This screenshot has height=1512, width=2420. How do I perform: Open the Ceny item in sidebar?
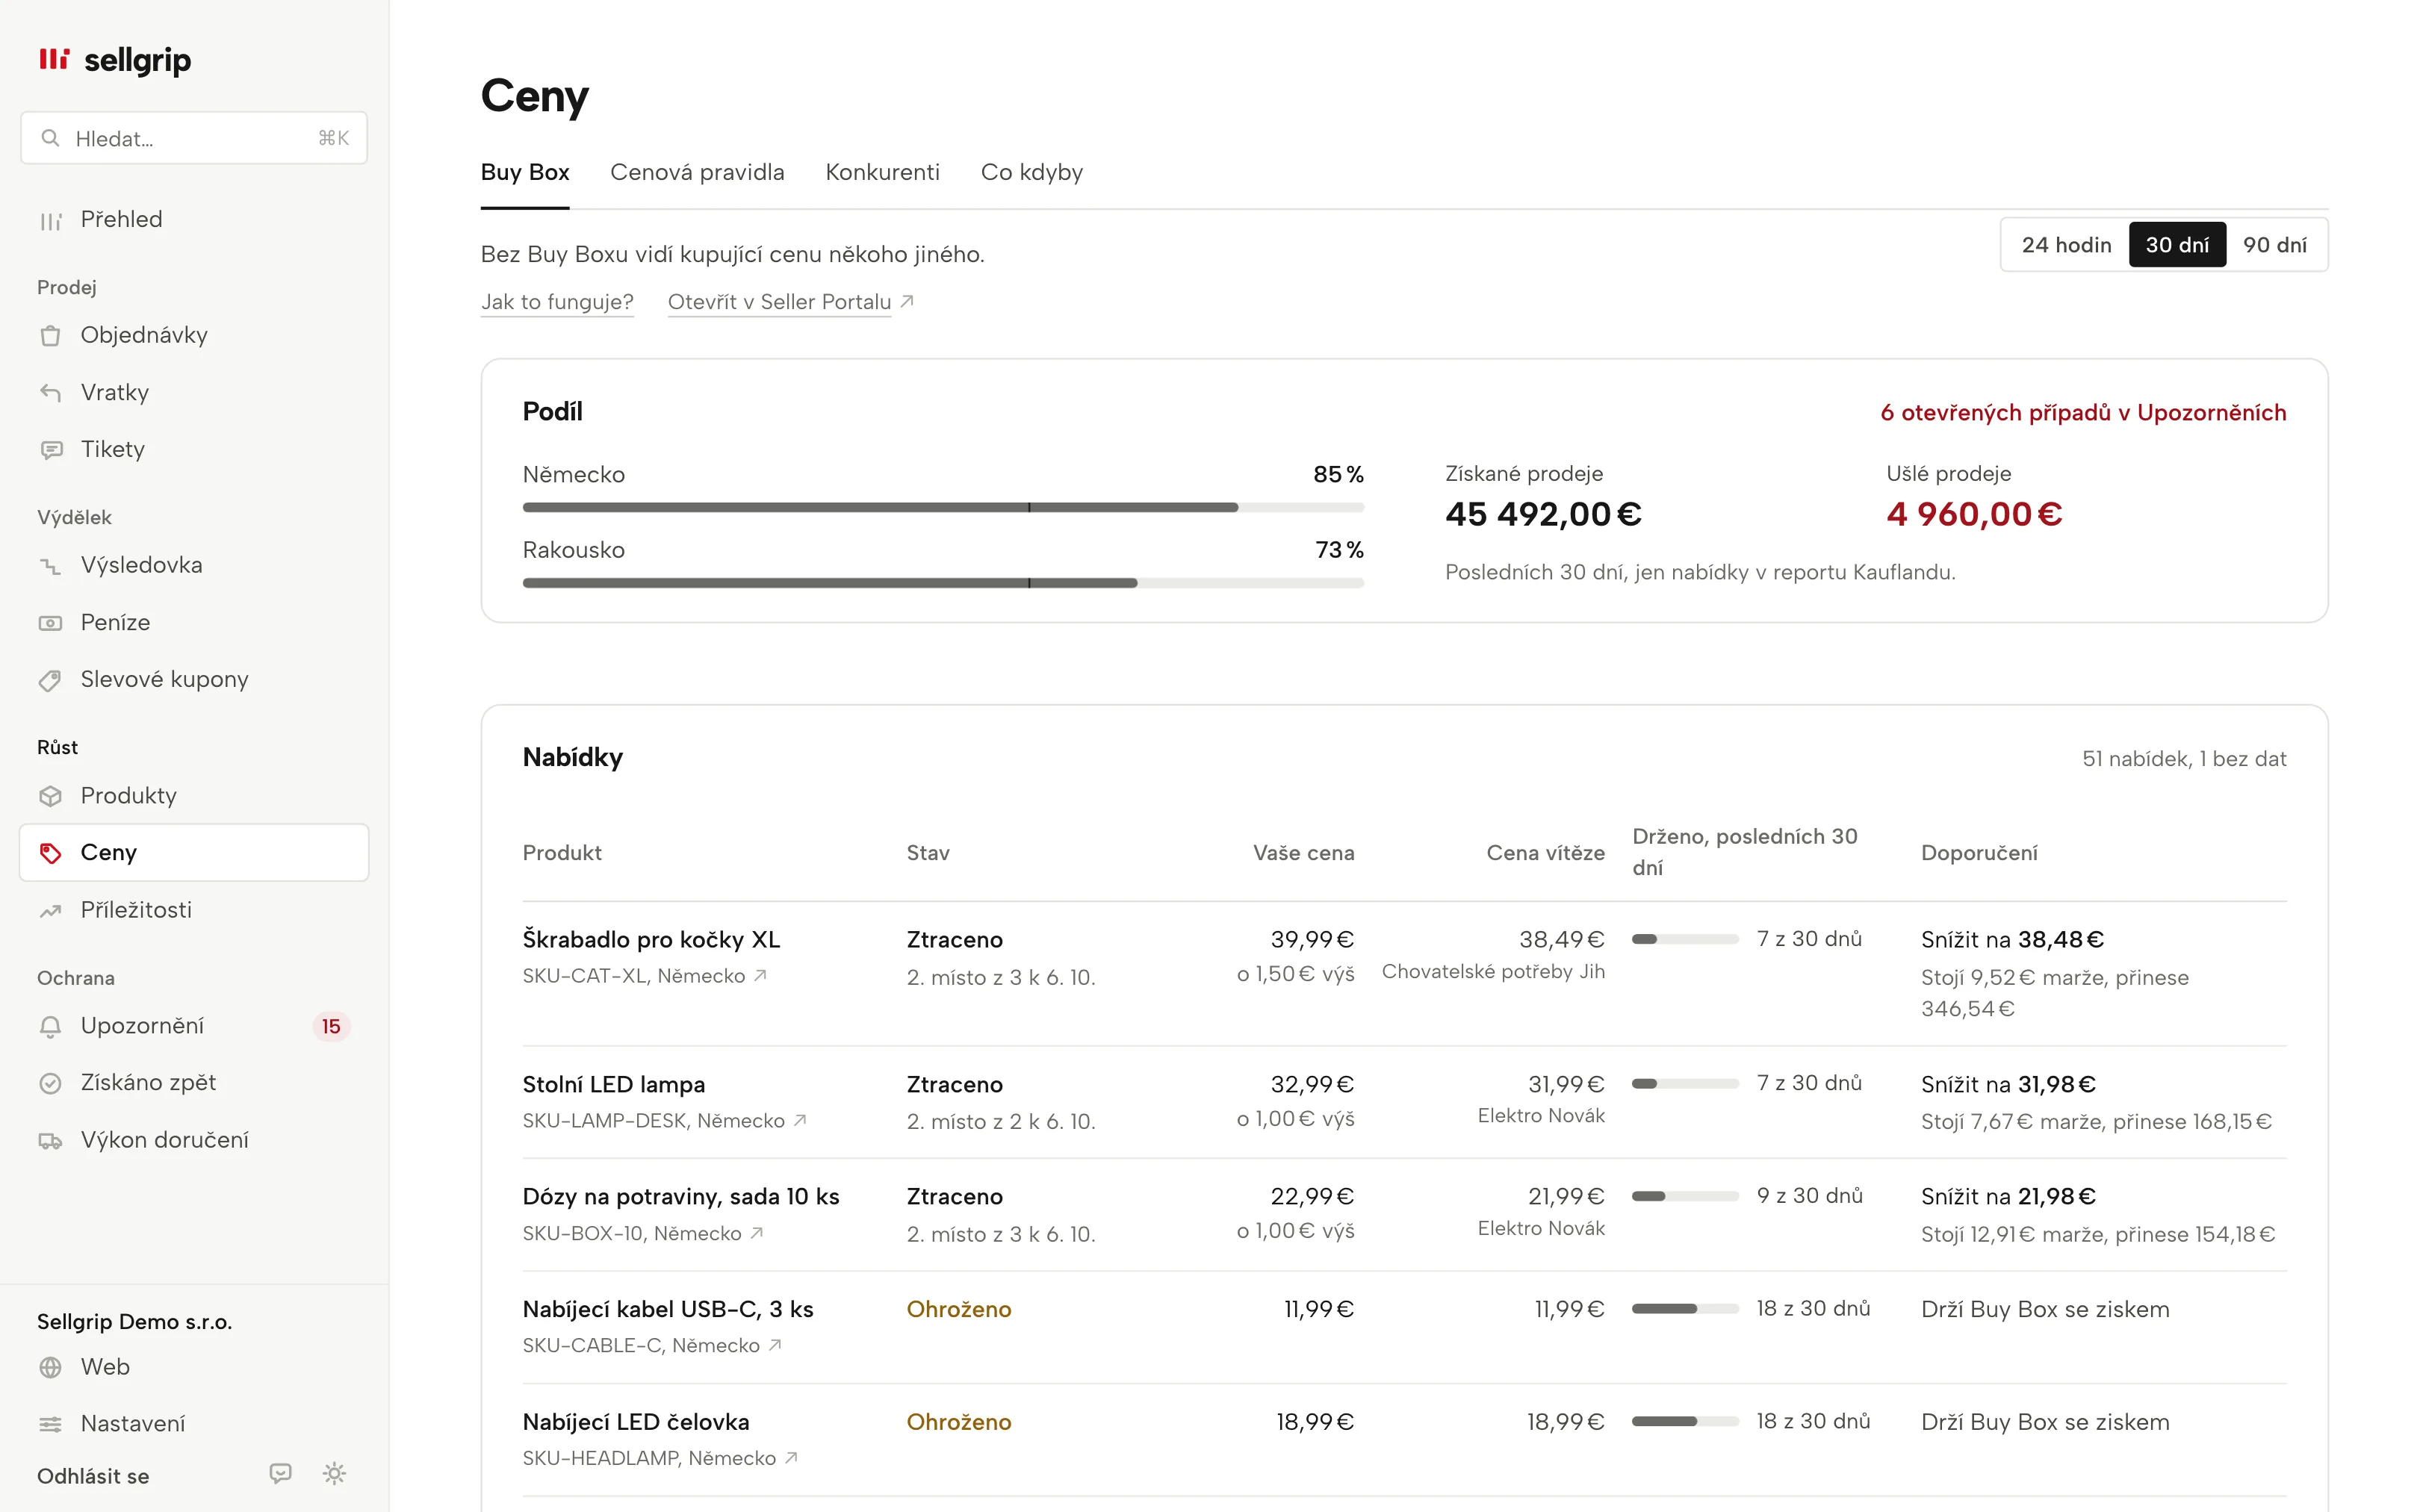pos(194,853)
